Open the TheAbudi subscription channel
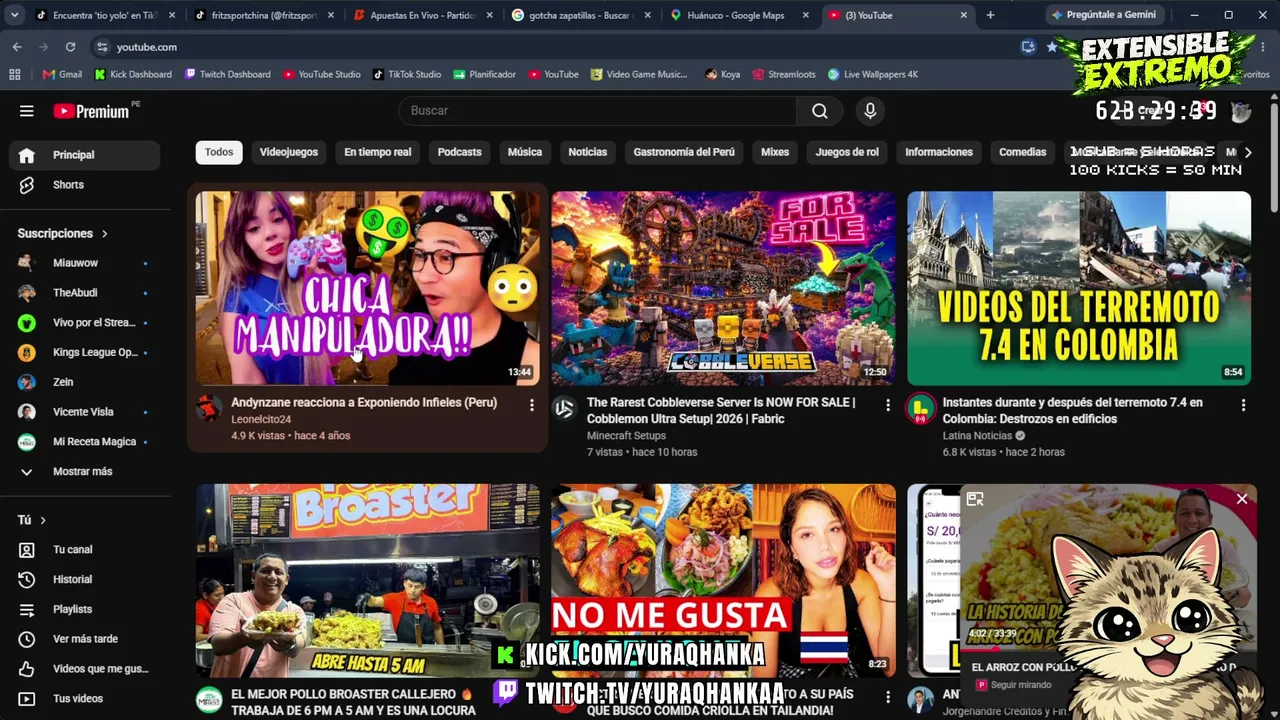Image resolution: width=1280 pixels, height=720 pixels. coord(84,293)
